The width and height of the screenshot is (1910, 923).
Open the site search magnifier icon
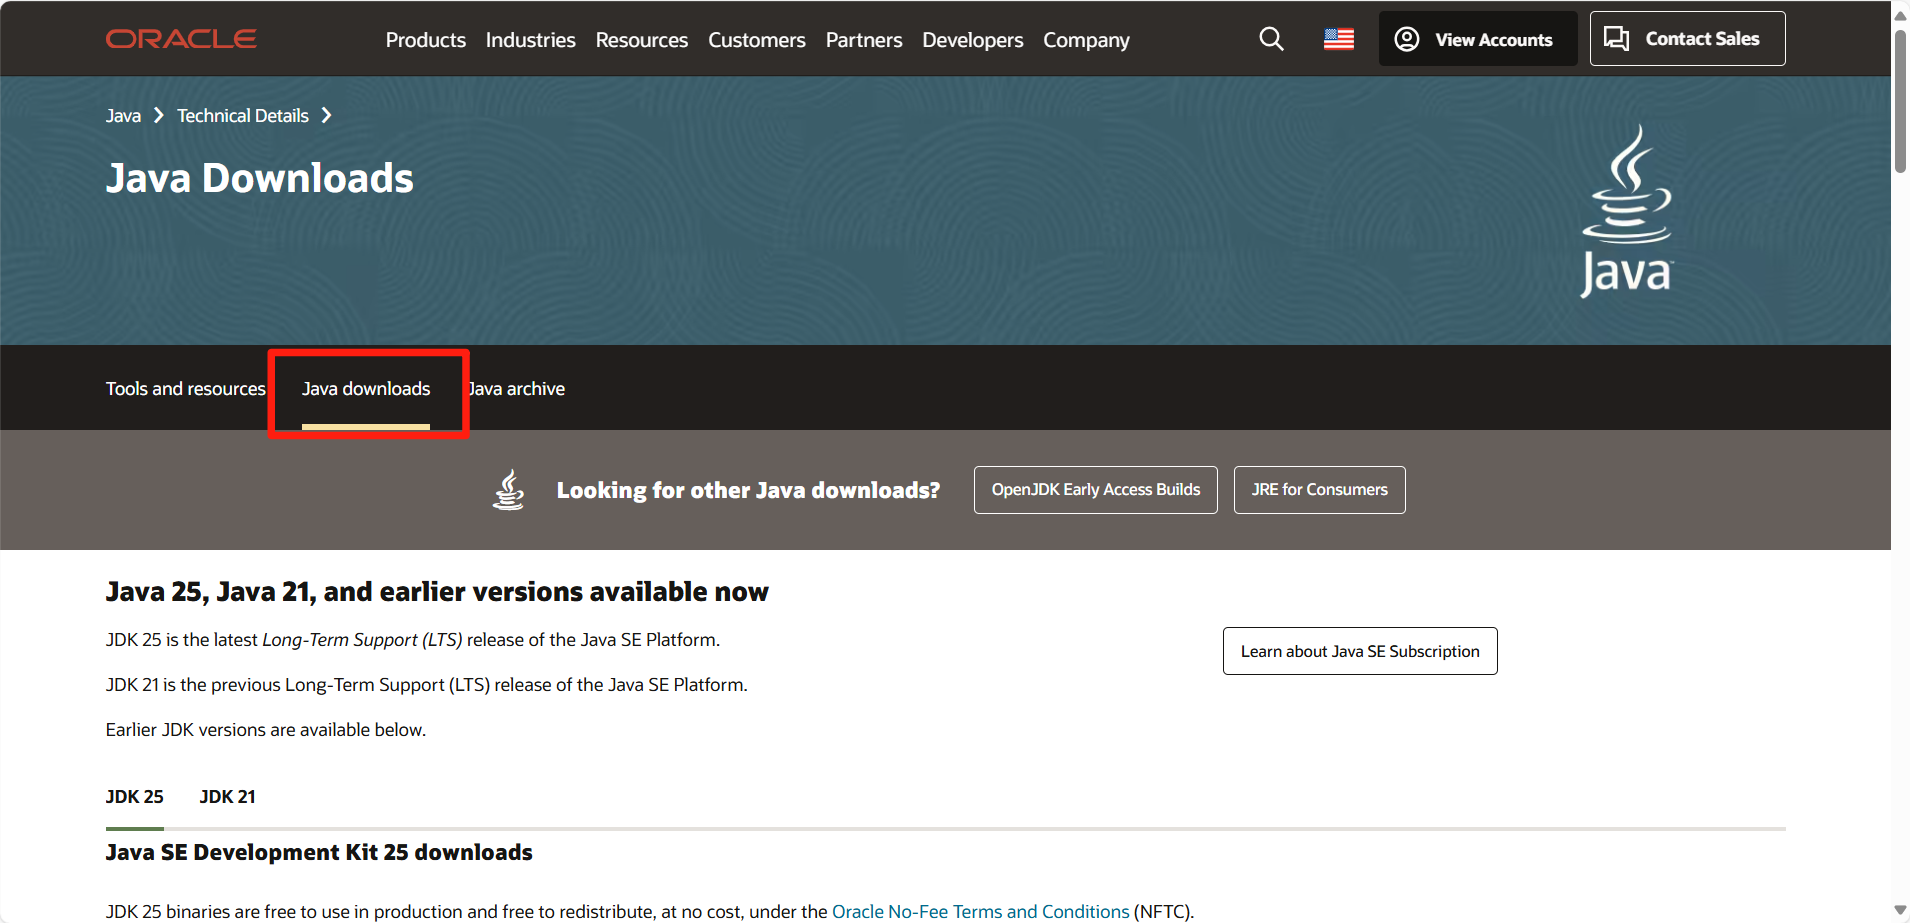coord(1271,39)
